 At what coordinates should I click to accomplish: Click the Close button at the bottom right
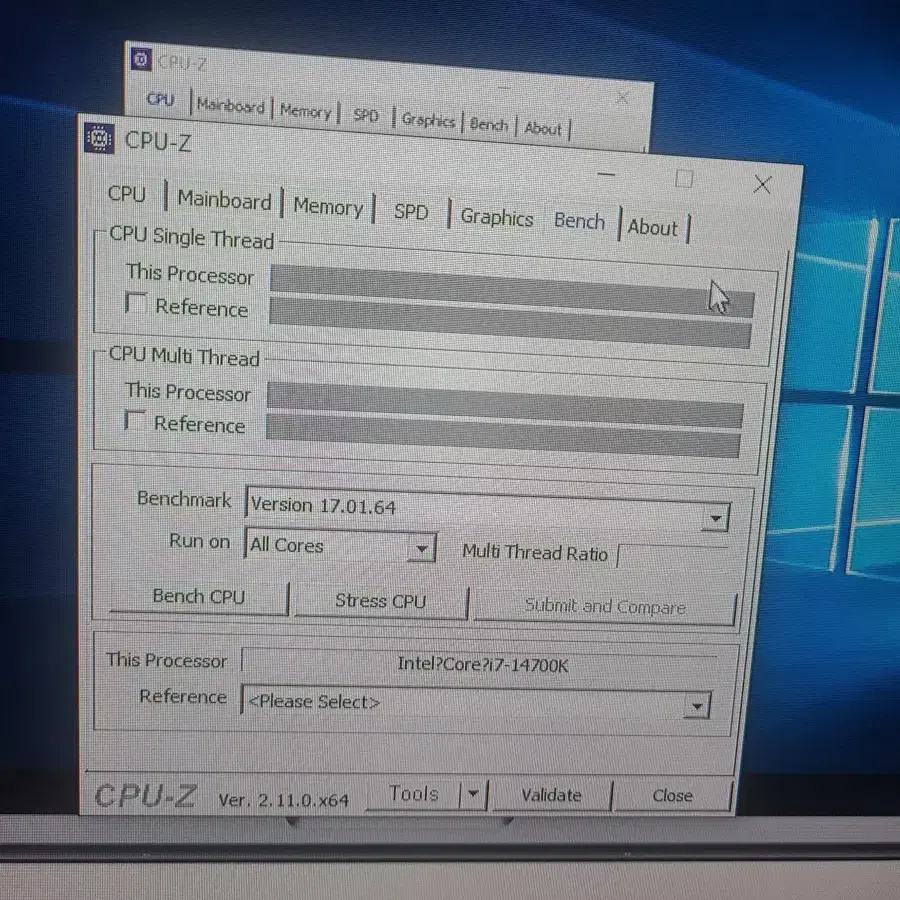pyautogui.click(x=672, y=796)
